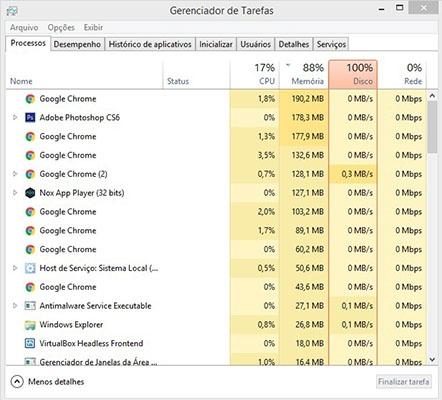Switch to Histórico de aplicativos tab
442x400 pixels.
point(150,44)
